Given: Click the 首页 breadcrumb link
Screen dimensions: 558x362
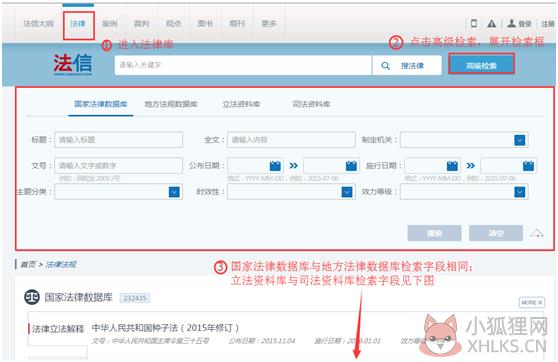Looking at the screenshot, I should [28, 264].
